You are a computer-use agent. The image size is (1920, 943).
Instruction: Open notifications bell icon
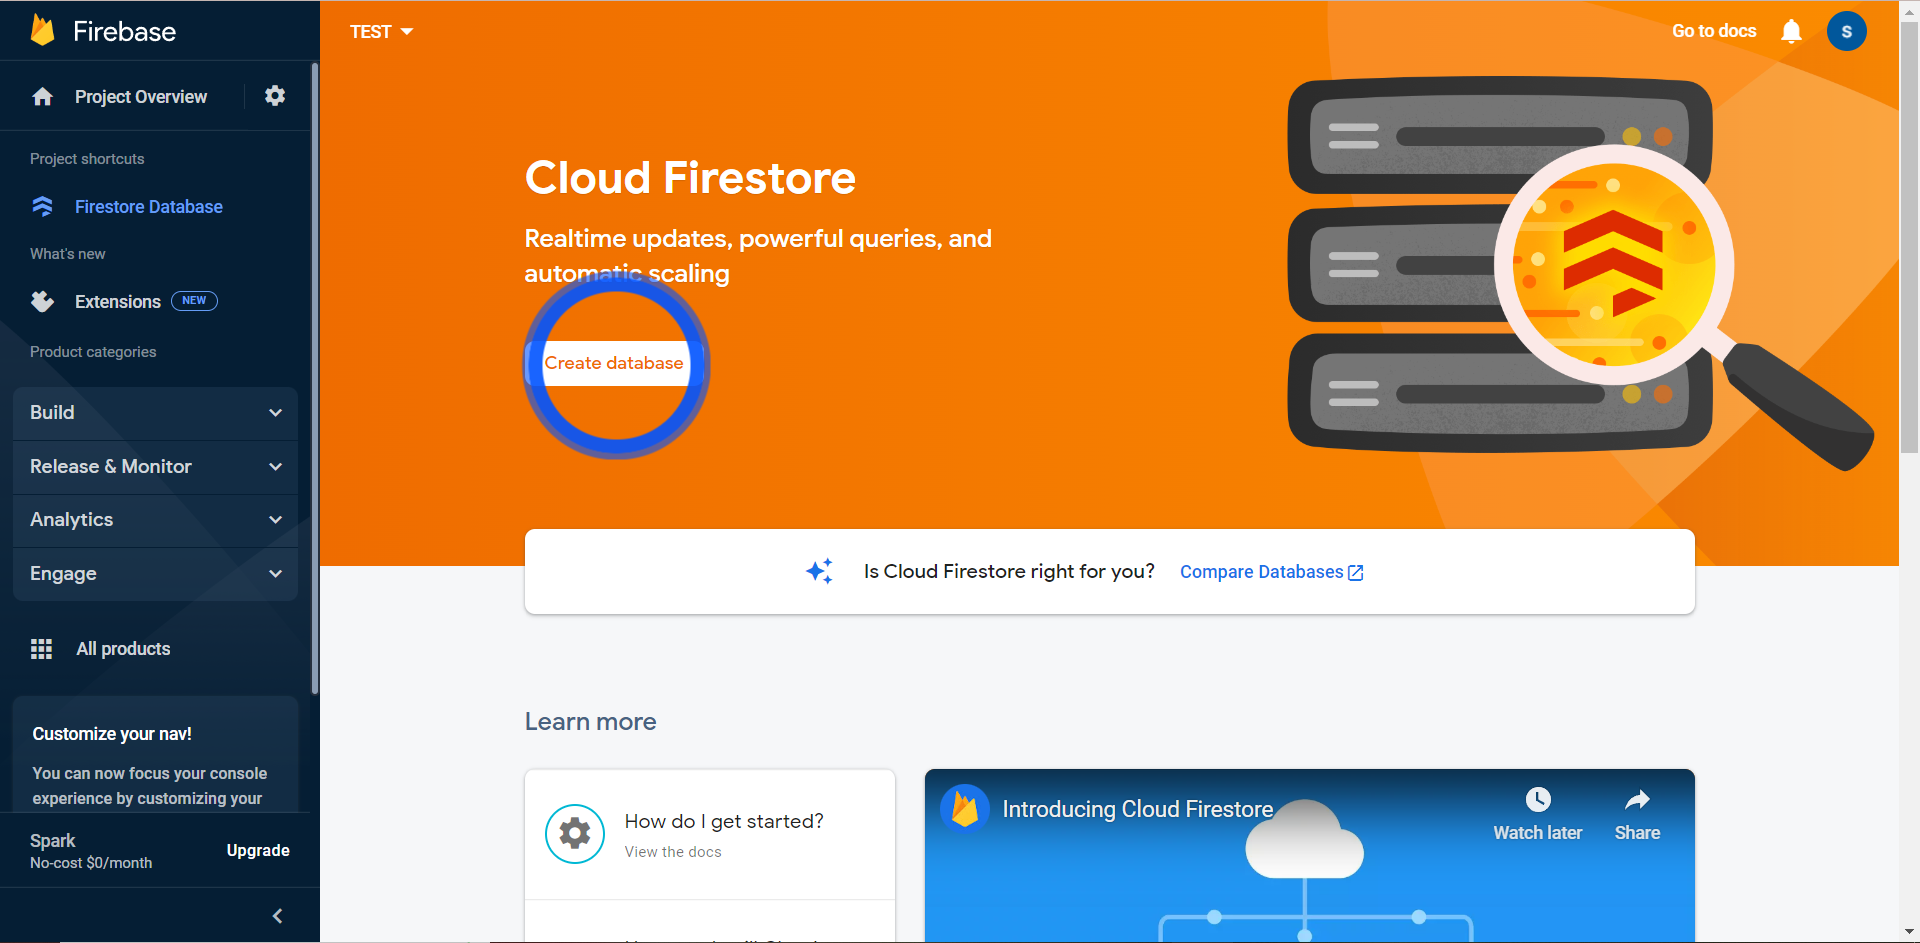(x=1791, y=32)
